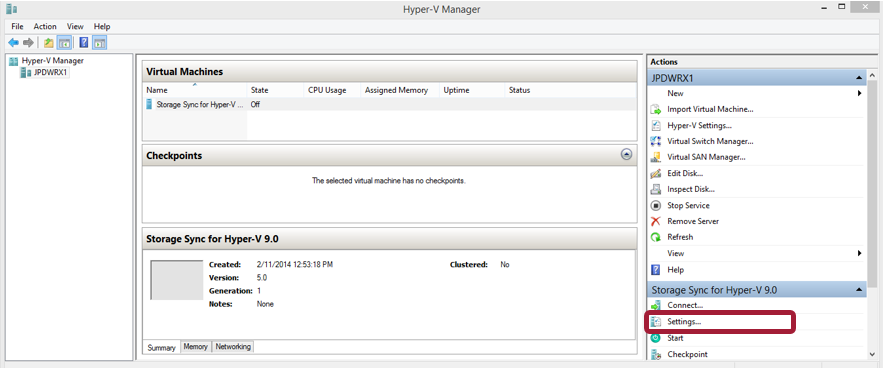
Task: Select Stop Service action
Action: pos(688,205)
